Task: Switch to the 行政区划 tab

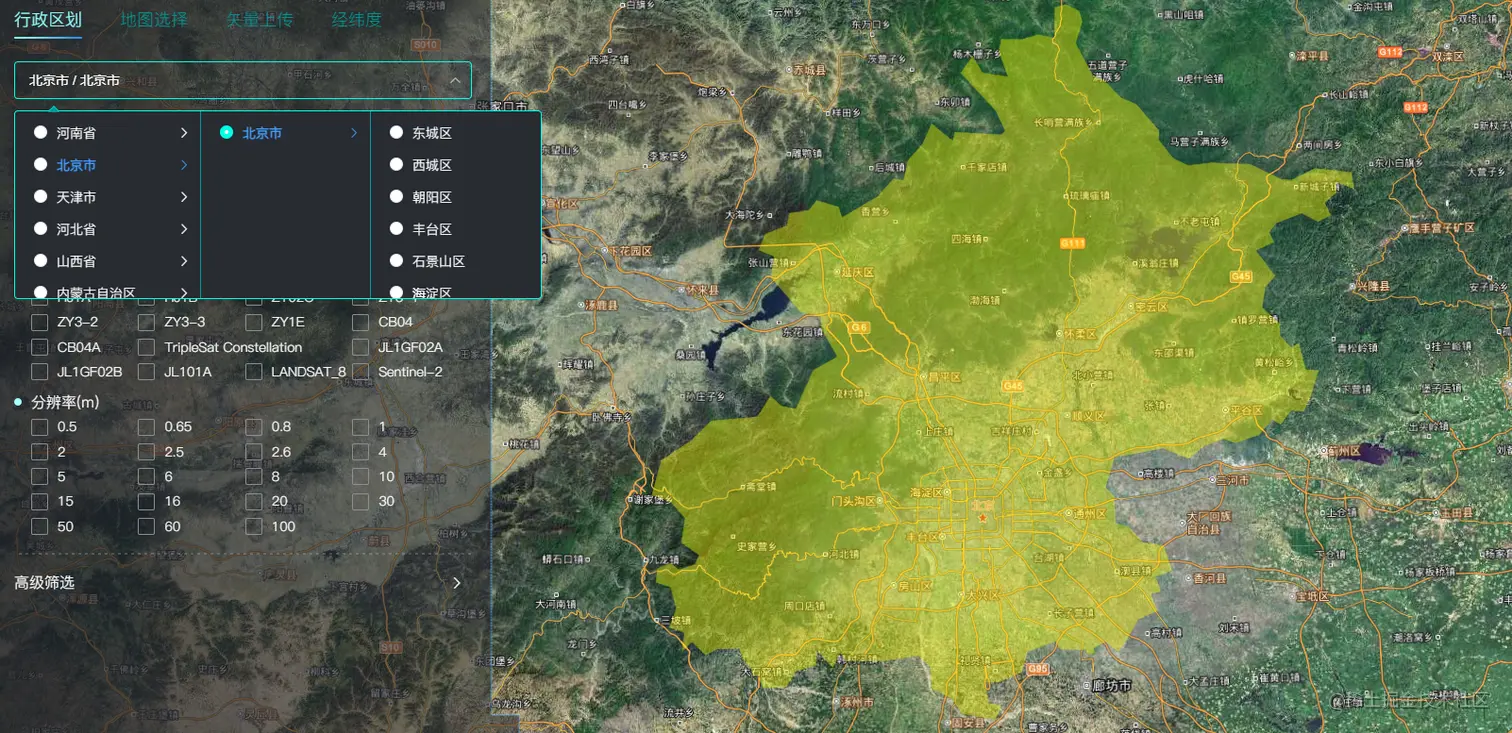Action: point(48,19)
